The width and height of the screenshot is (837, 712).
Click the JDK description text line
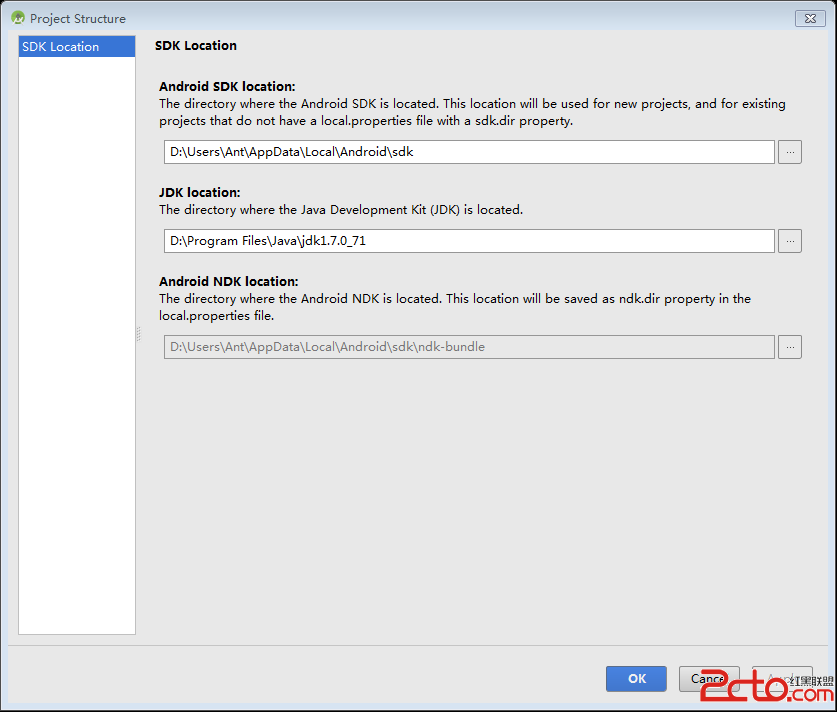341,210
